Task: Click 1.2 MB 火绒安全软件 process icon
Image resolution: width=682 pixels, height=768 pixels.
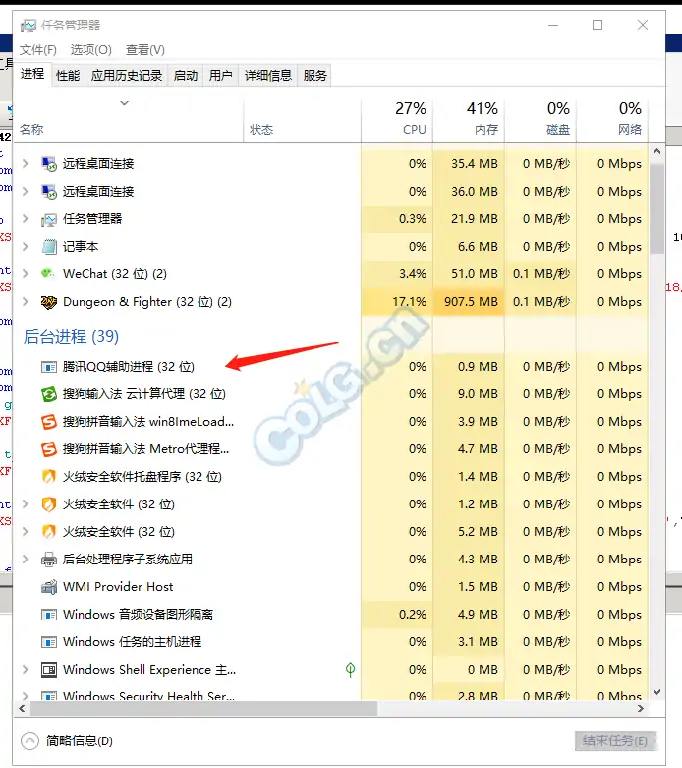Action: tap(49, 504)
